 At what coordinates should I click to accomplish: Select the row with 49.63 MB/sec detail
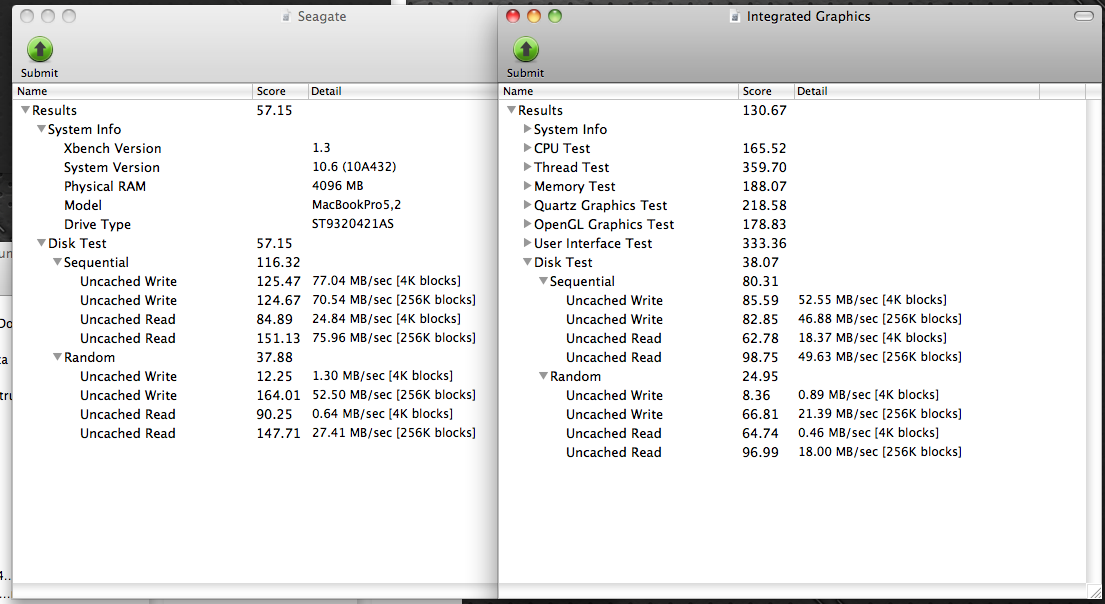[x=793, y=357]
